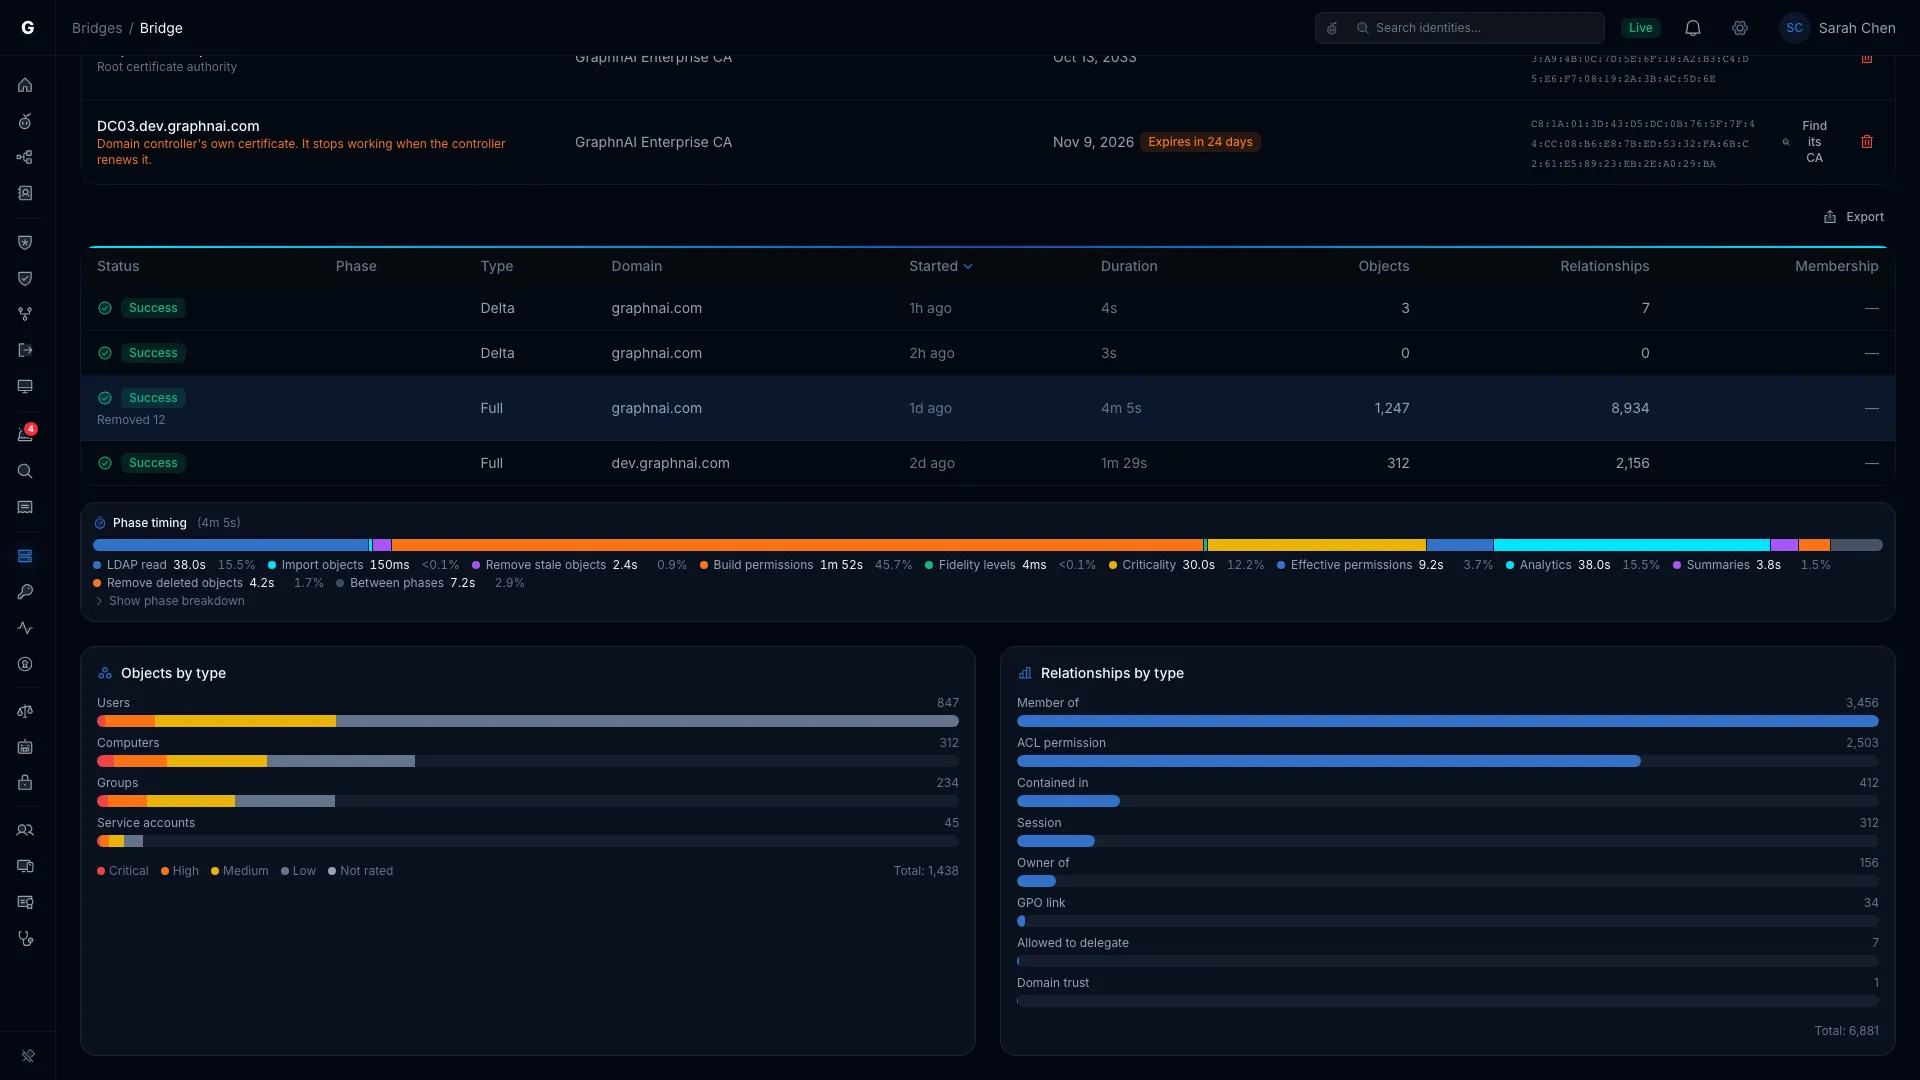Viewport: 1920px width, 1080px height.
Task: Open the magnifier search sidebar icon
Action: pos(25,471)
